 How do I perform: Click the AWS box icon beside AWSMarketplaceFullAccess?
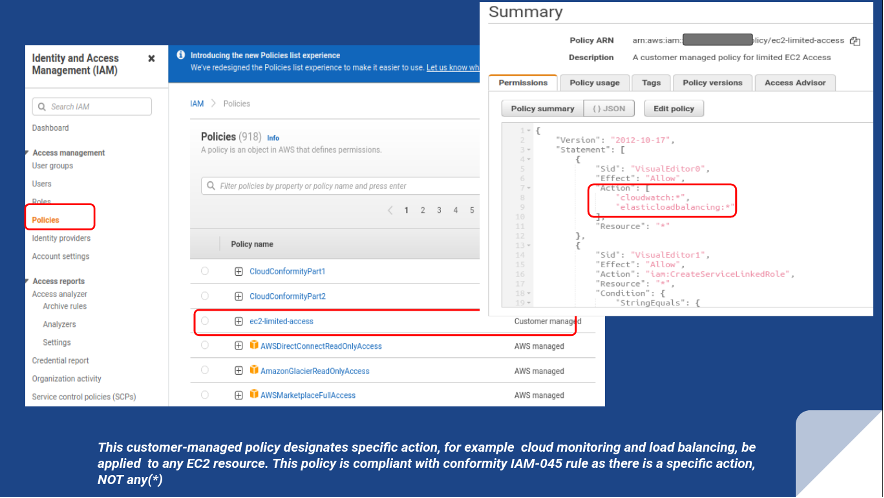254,395
